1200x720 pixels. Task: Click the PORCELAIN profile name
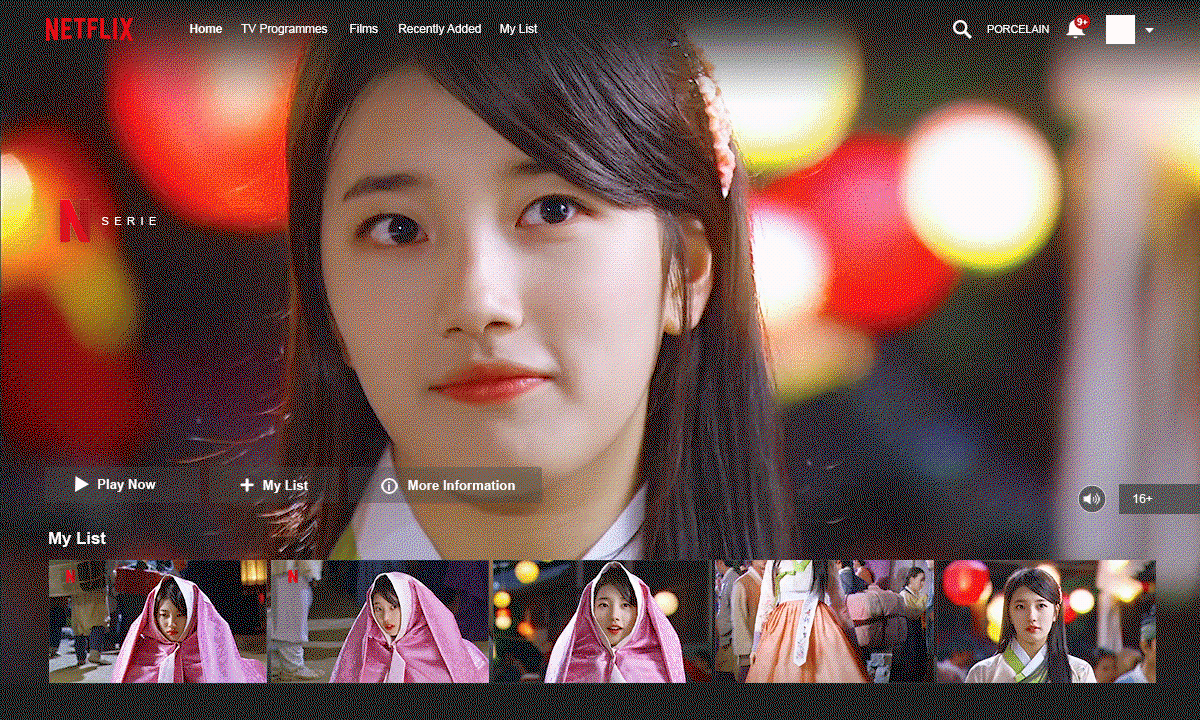[1018, 29]
